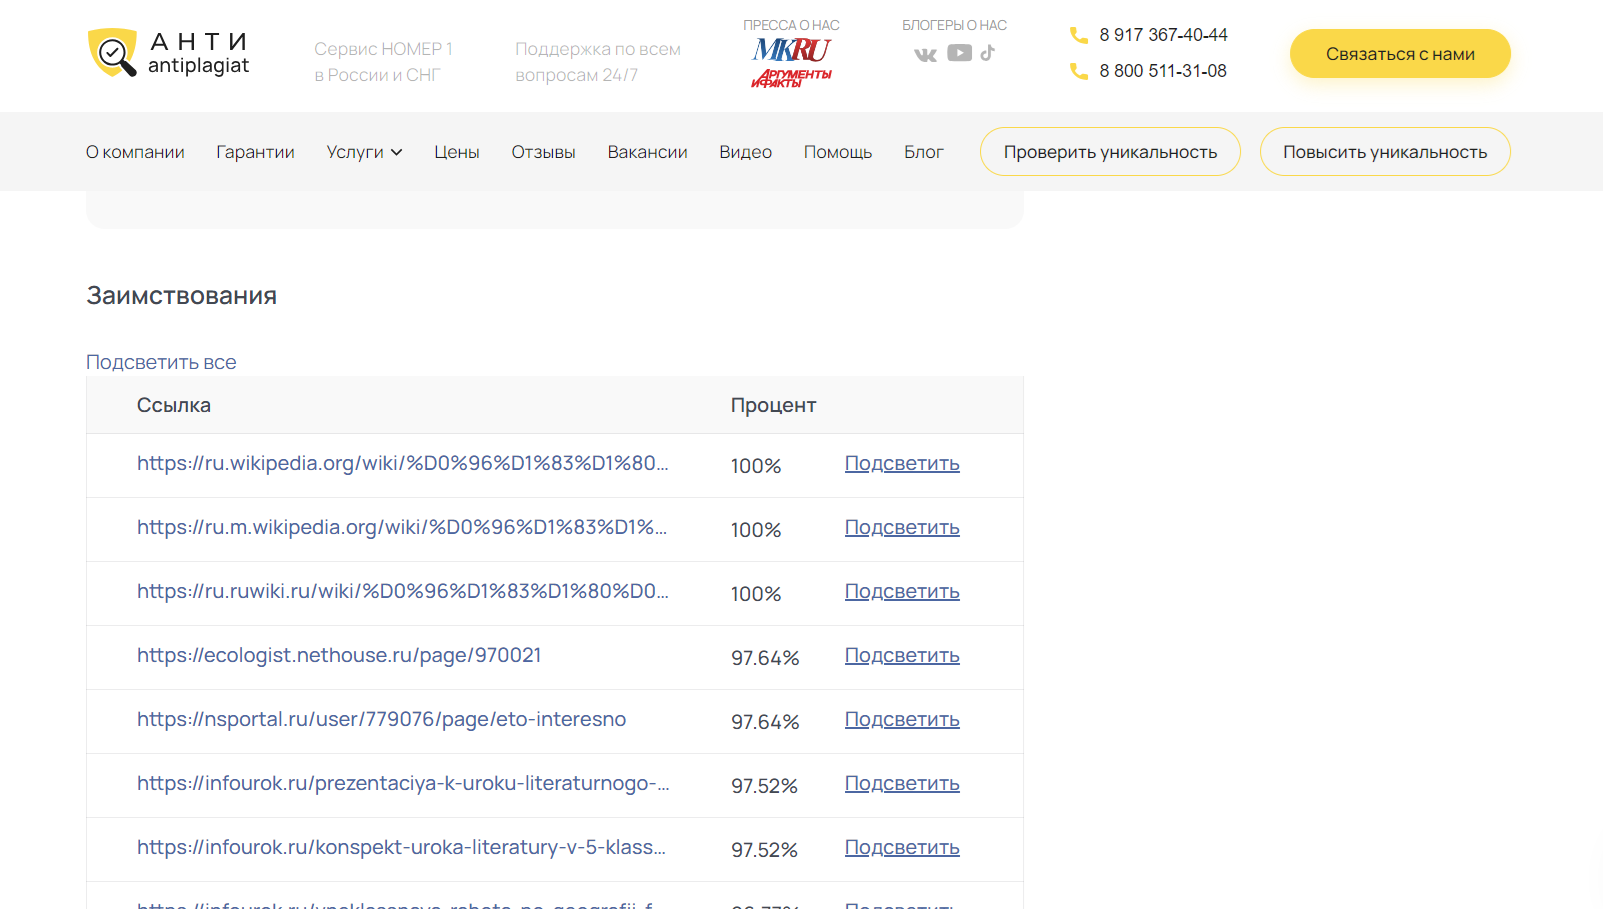Open the О компании menu item
The image size is (1603, 909).
pos(135,152)
